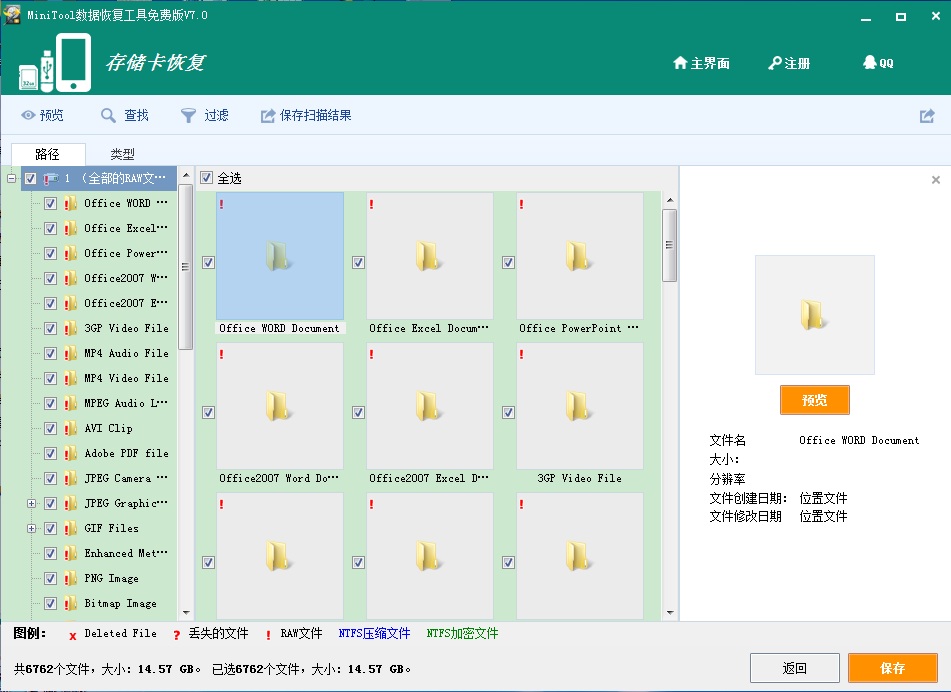
Task: Click NTFS加密文件 legend text
Action: (x=462, y=633)
